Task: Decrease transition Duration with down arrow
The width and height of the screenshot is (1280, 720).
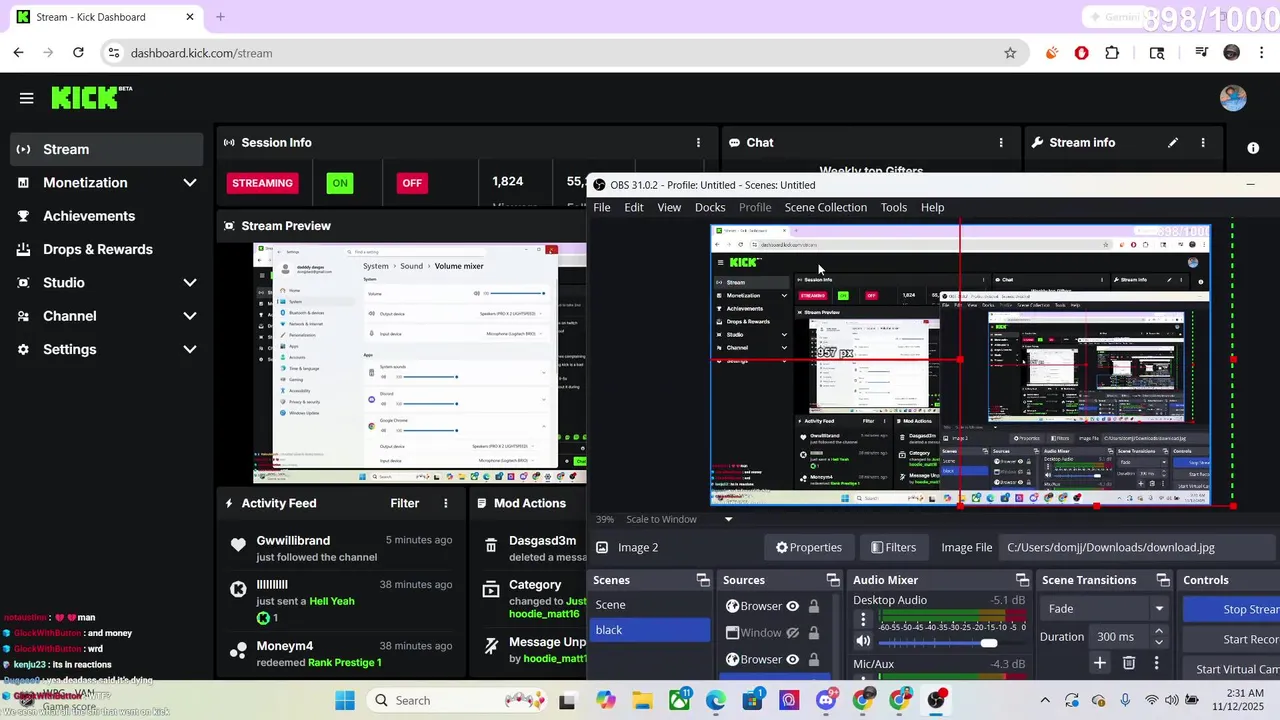Action: pos(1159,641)
